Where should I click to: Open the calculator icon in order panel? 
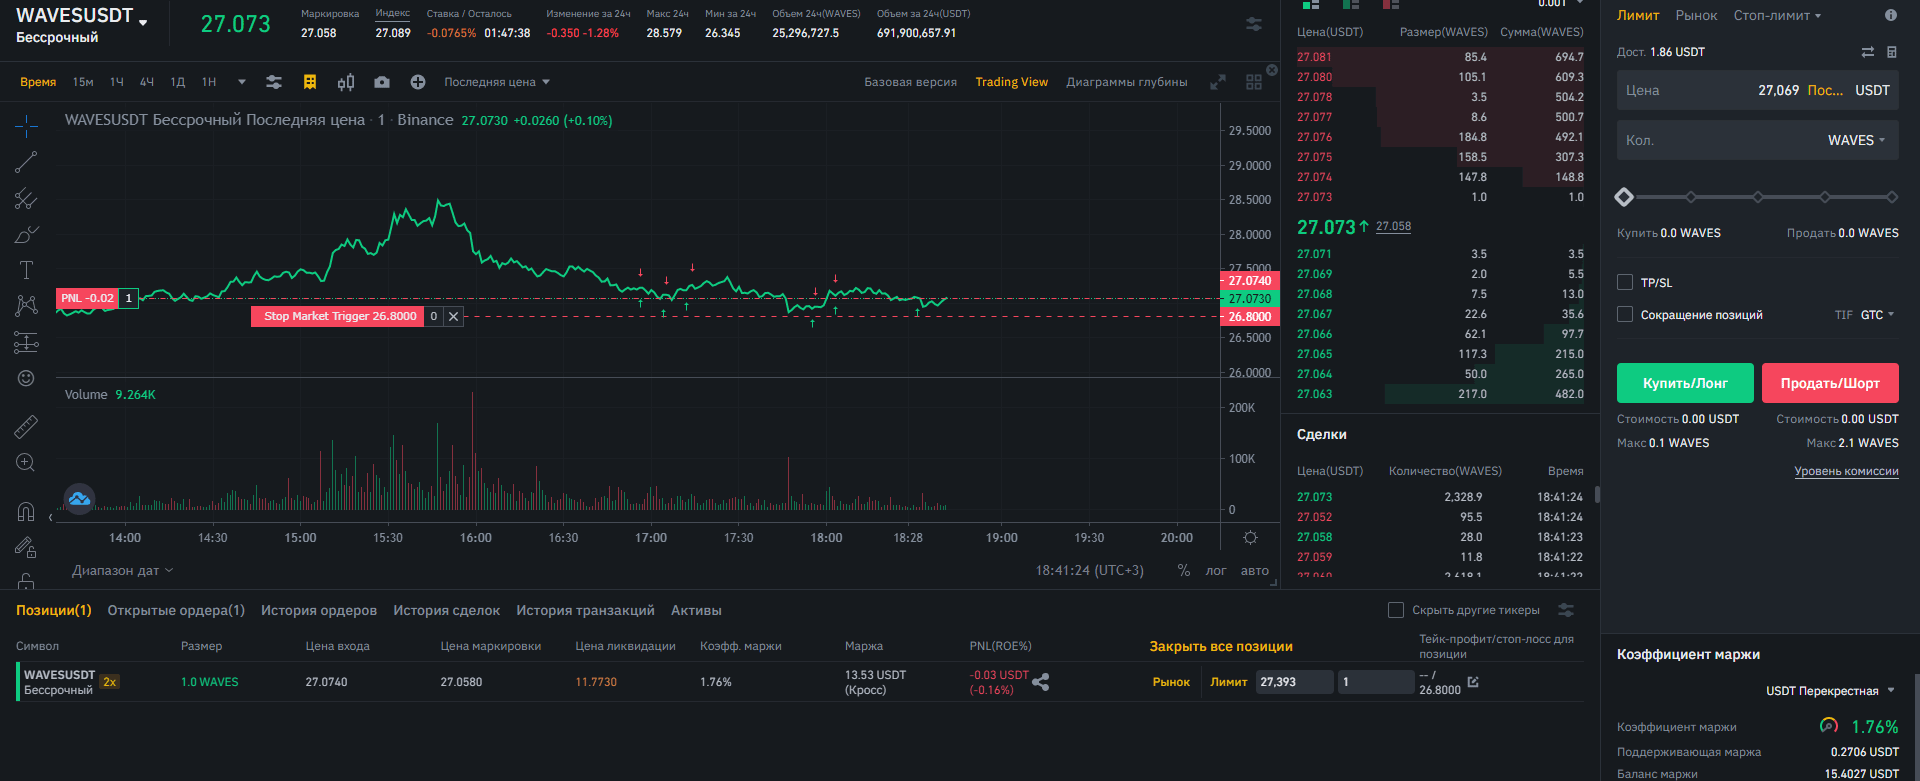pos(1891,52)
